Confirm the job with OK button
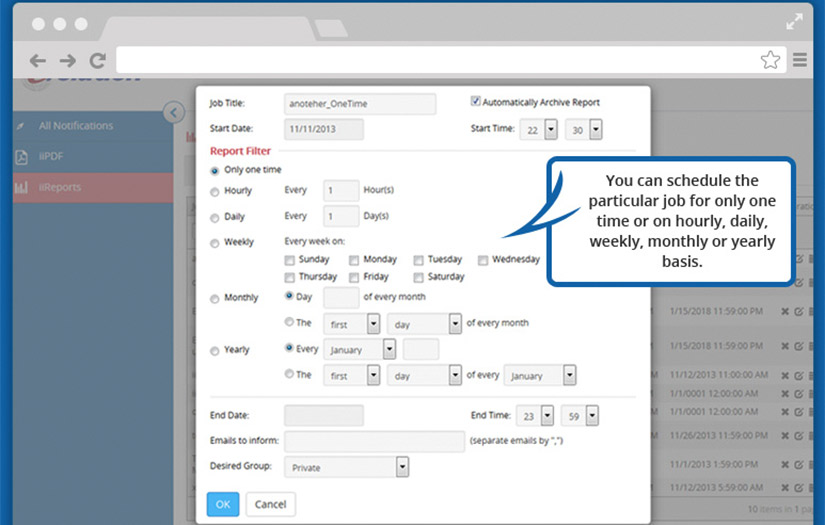825x525 pixels. (223, 504)
